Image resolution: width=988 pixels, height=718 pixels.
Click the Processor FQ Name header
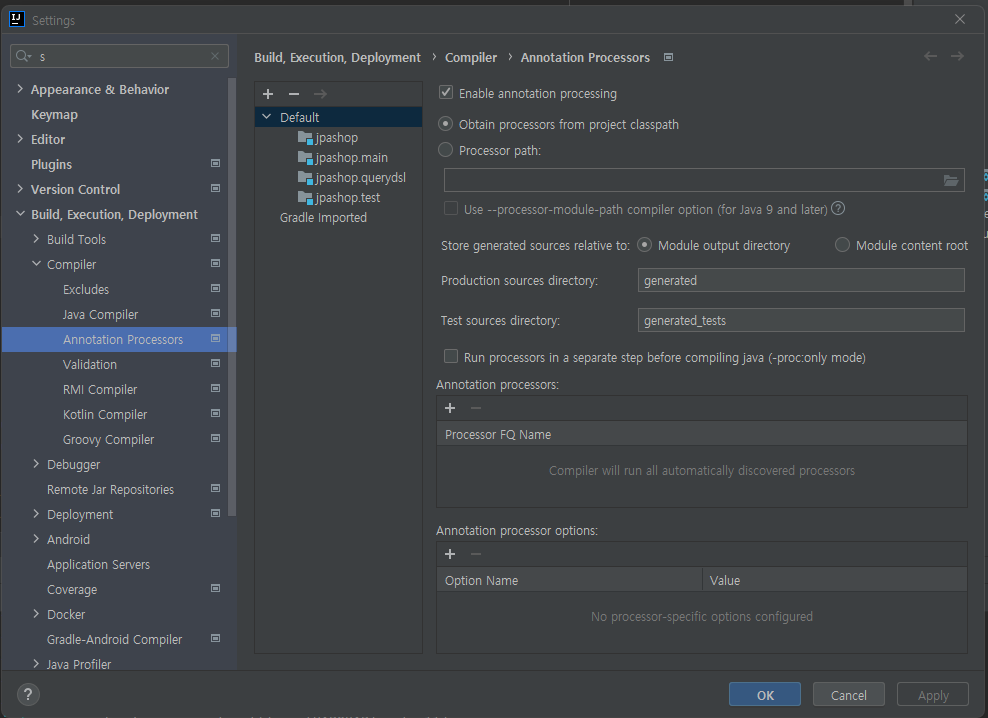702,434
